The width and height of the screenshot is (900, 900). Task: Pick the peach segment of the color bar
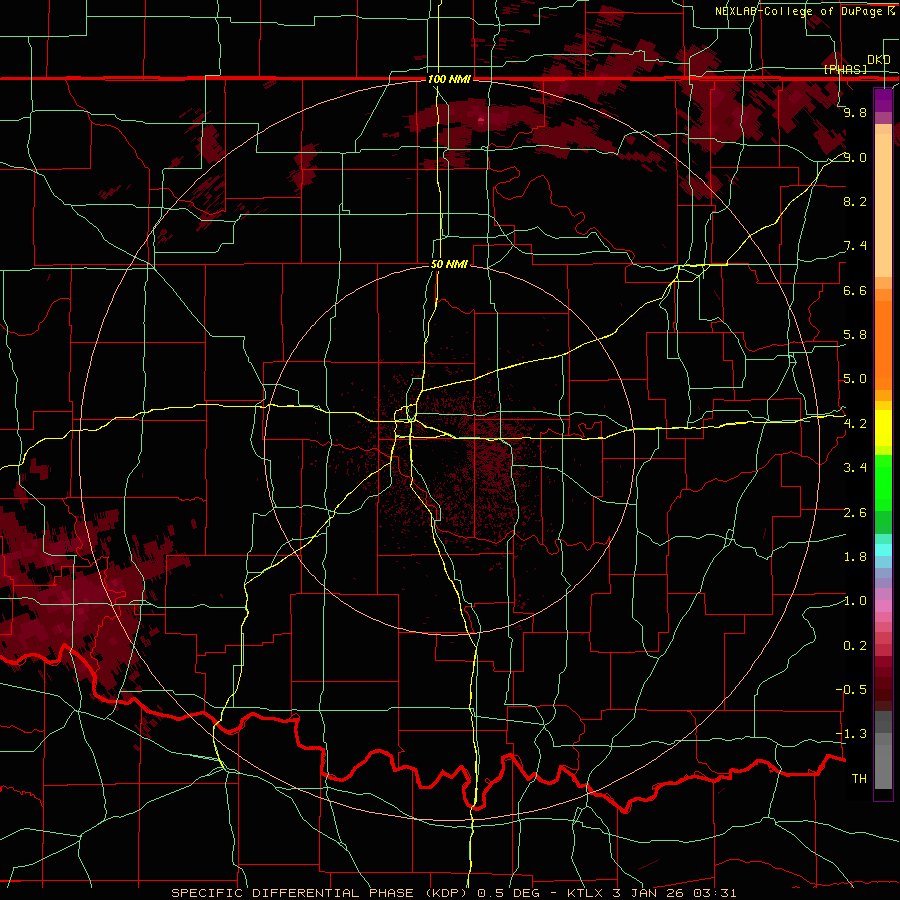point(883,207)
